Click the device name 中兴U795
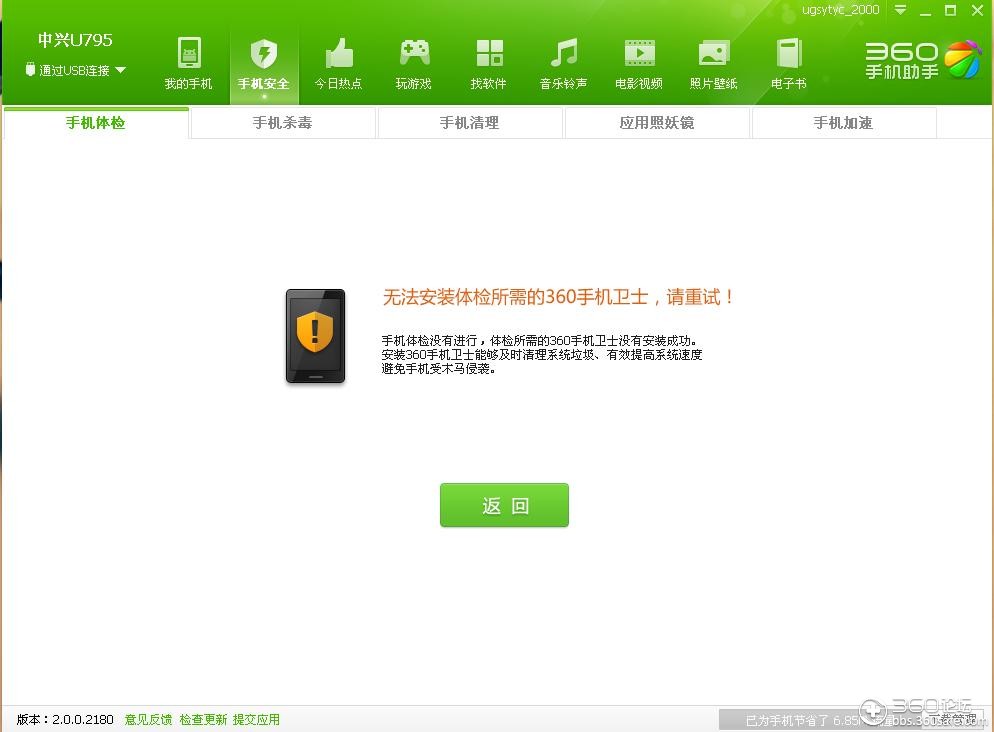The image size is (994, 732). (75, 40)
